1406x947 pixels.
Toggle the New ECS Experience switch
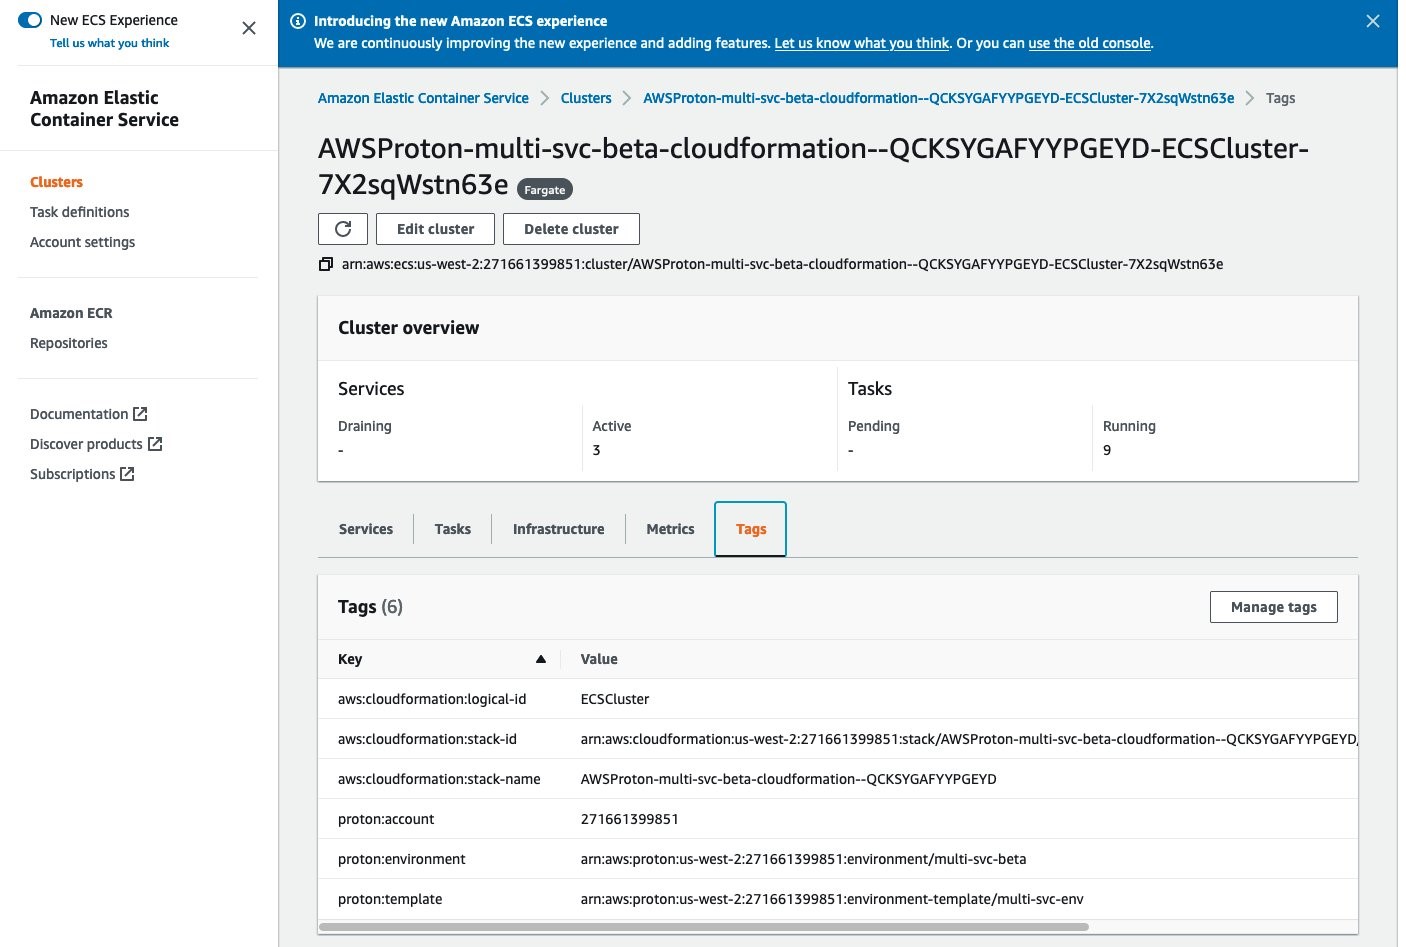coord(30,20)
